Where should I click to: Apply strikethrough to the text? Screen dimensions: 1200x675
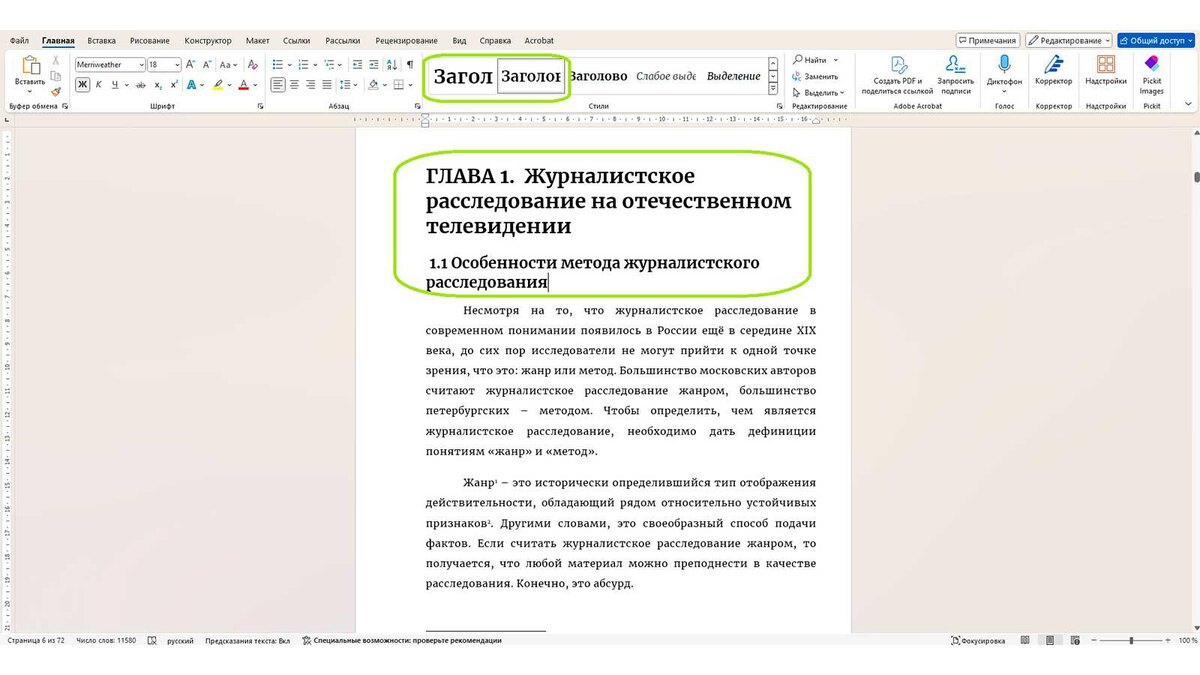point(140,84)
